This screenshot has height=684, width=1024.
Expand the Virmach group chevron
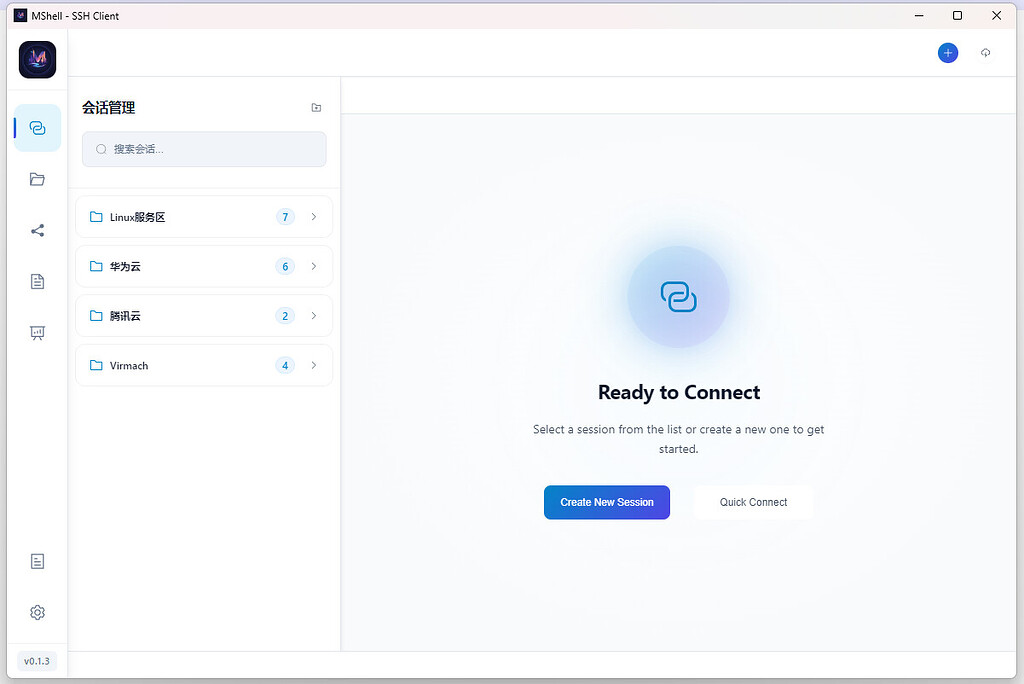[314, 365]
